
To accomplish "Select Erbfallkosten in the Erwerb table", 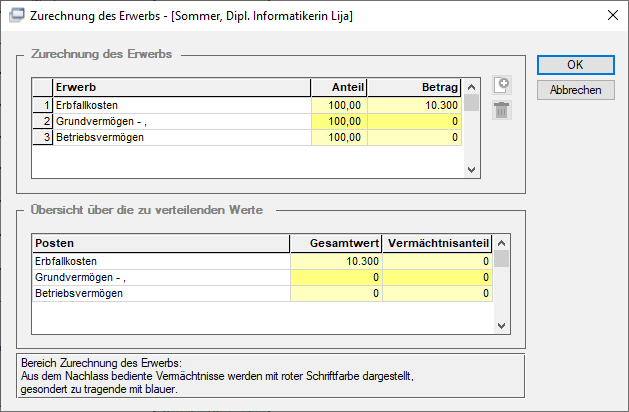I will tap(182, 105).
